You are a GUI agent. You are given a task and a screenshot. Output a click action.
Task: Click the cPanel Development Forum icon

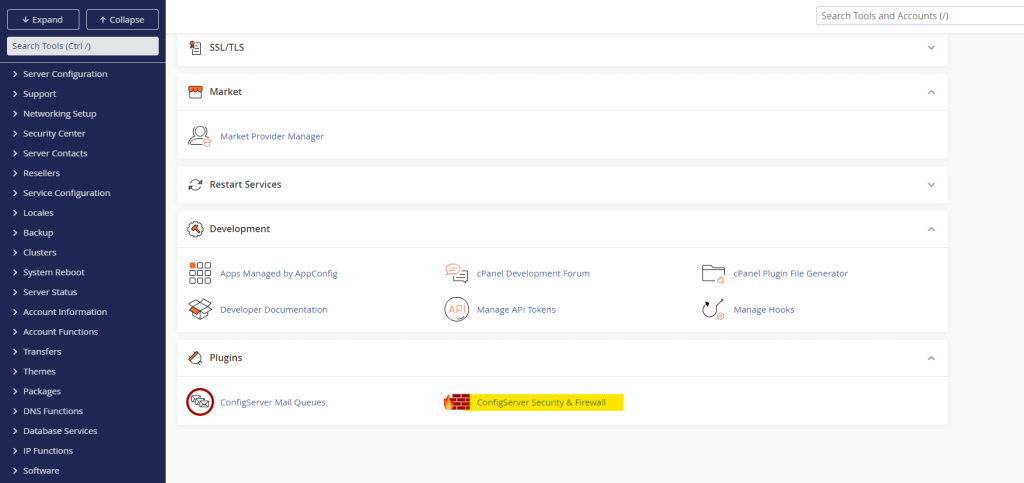(x=457, y=273)
